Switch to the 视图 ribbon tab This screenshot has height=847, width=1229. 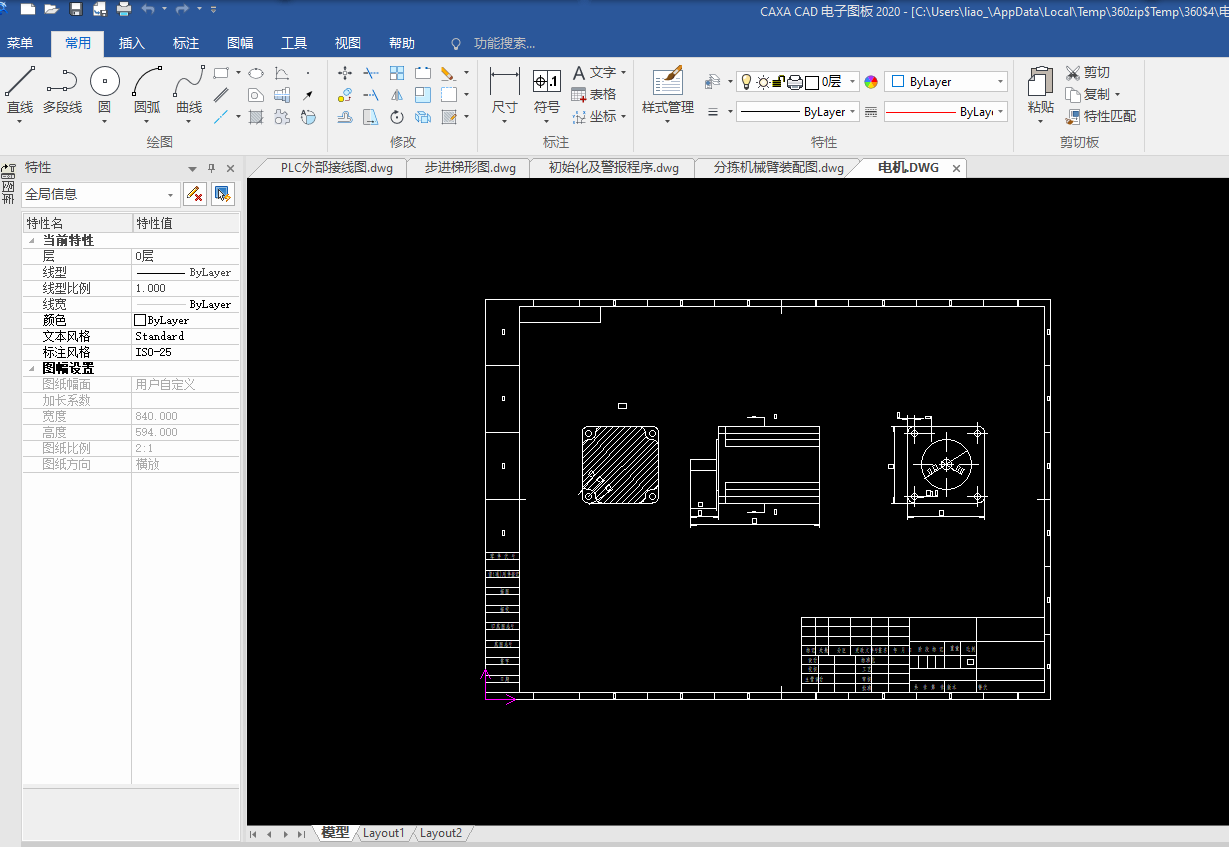click(x=348, y=43)
